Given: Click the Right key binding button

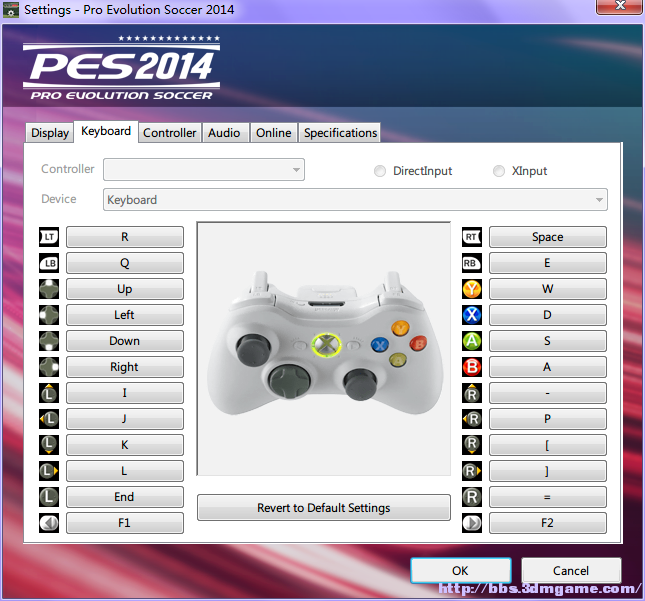Looking at the screenshot, I should (125, 367).
